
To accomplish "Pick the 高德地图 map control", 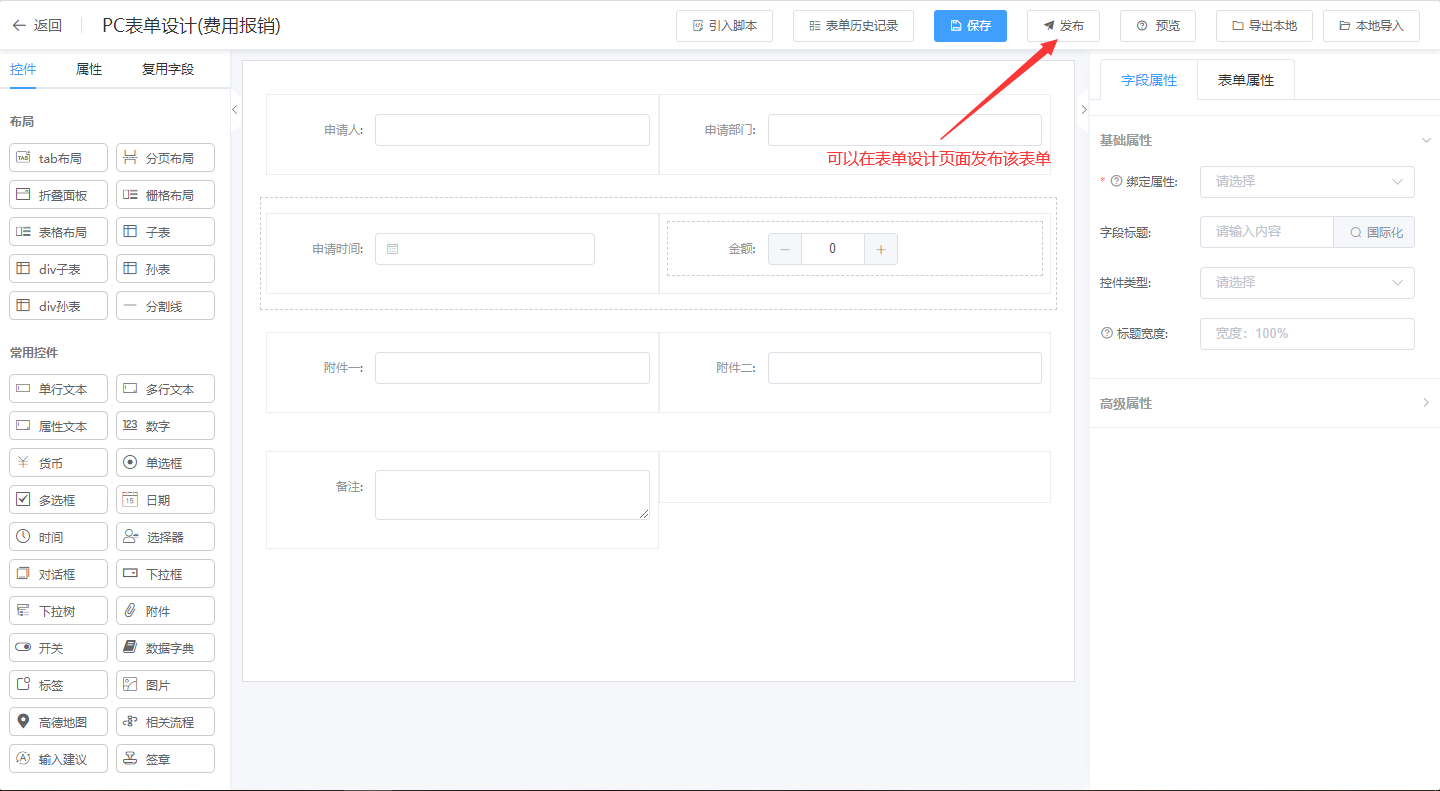I will (58, 722).
